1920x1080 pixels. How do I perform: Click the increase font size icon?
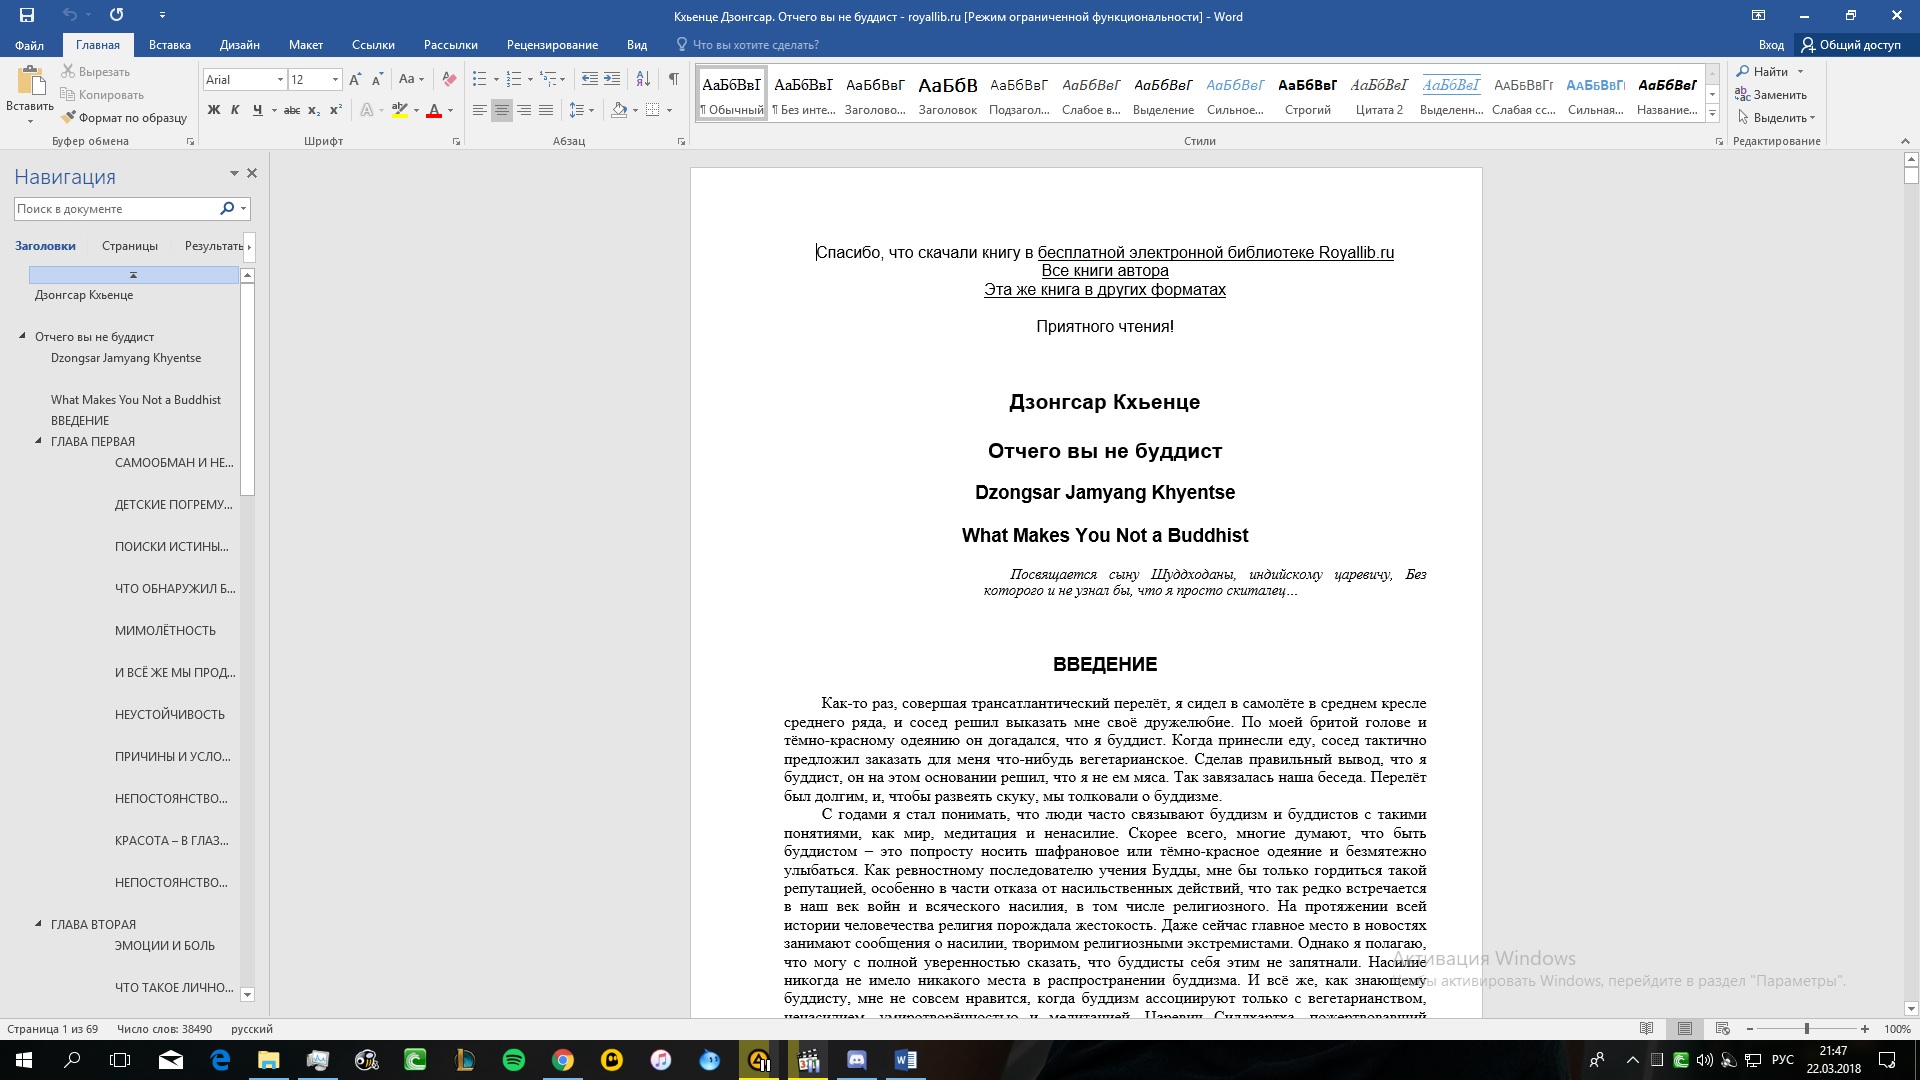355,79
